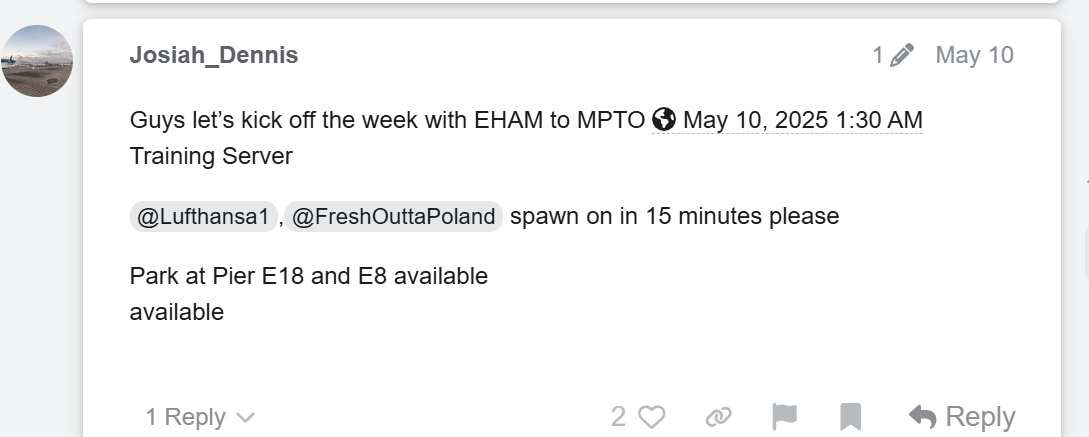
Task: Click the Josiah_Dennis username link
Action: [214, 55]
